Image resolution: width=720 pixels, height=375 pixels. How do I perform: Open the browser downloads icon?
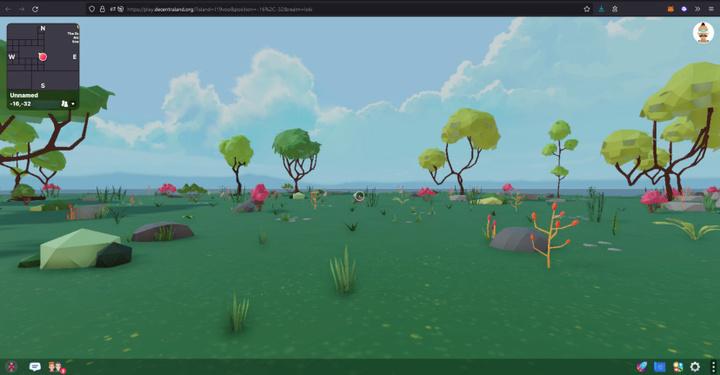click(602, 9)
